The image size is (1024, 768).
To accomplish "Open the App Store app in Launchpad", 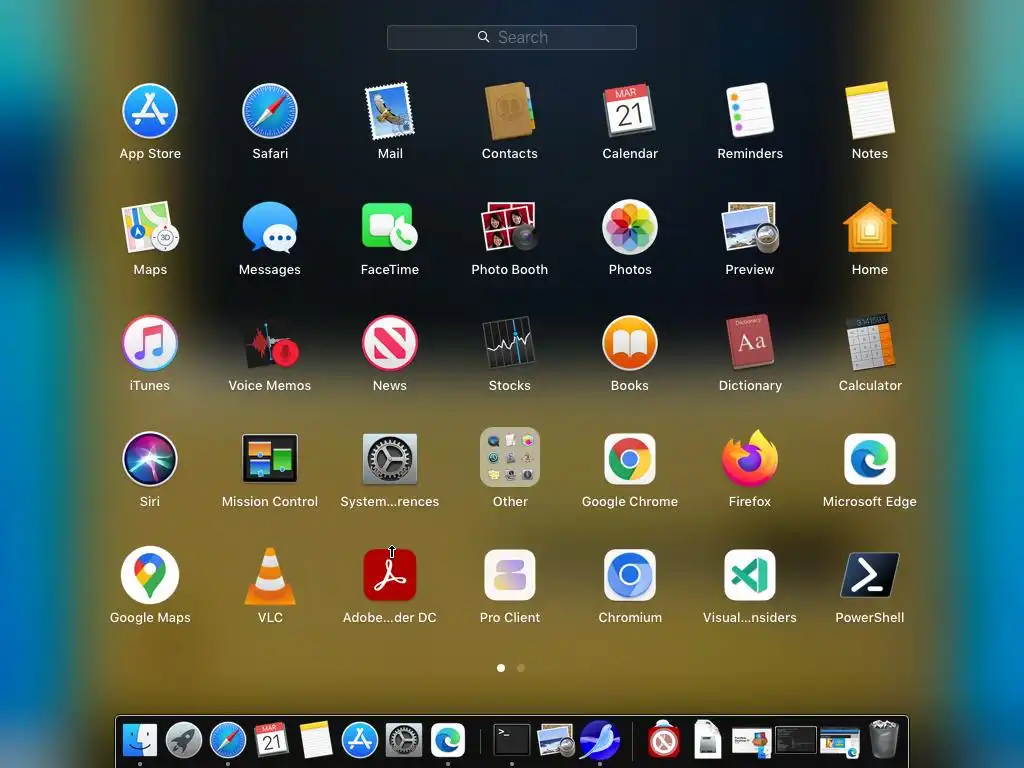I will [150, 111].
